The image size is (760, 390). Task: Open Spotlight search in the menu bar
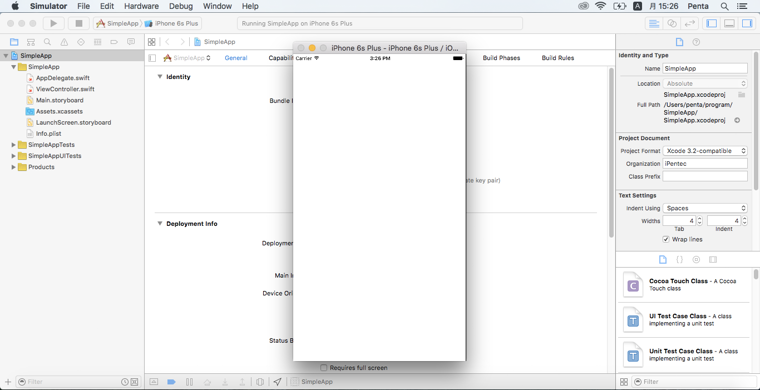[724, 6]
